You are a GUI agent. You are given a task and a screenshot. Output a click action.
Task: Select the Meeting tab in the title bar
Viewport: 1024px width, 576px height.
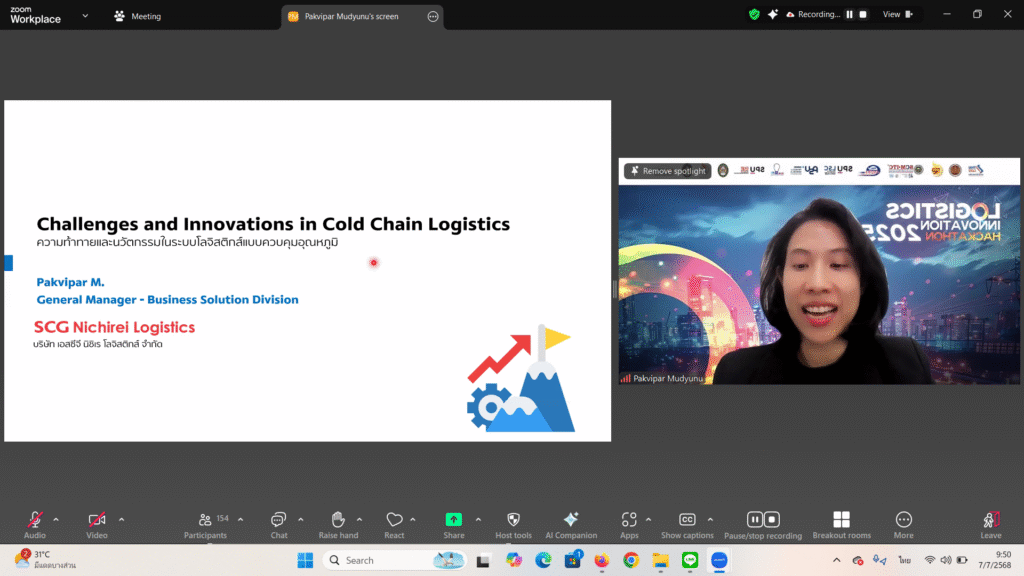[138, 16]
